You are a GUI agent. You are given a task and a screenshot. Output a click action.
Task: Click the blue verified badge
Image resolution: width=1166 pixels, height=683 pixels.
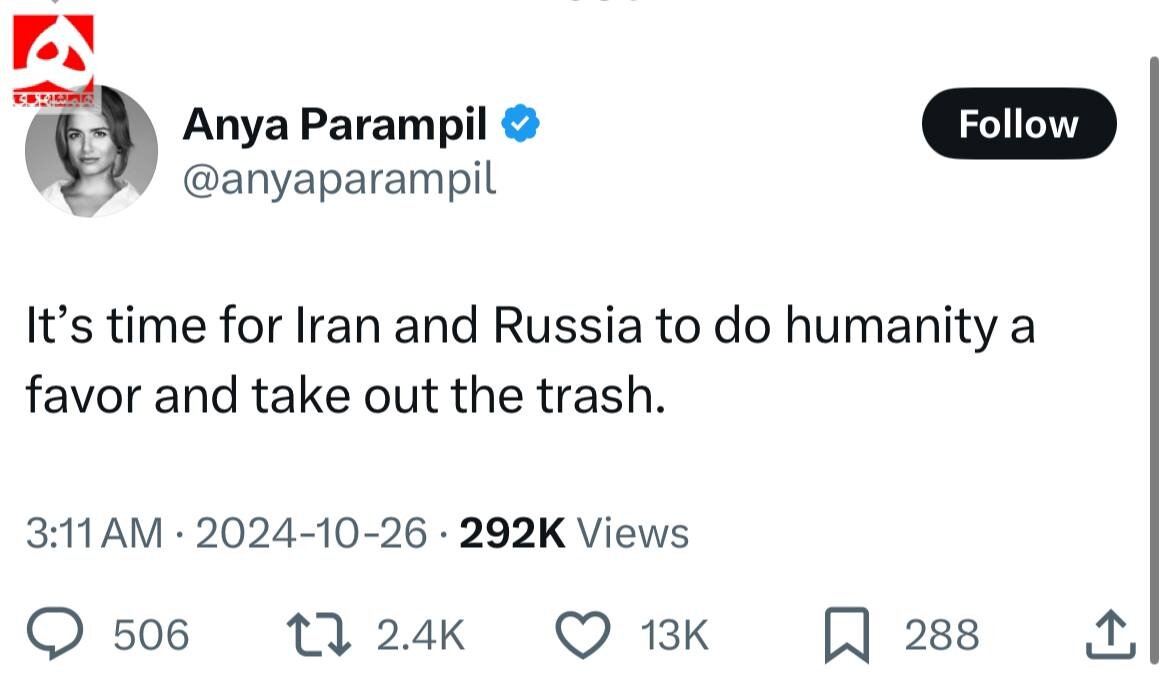521,123
